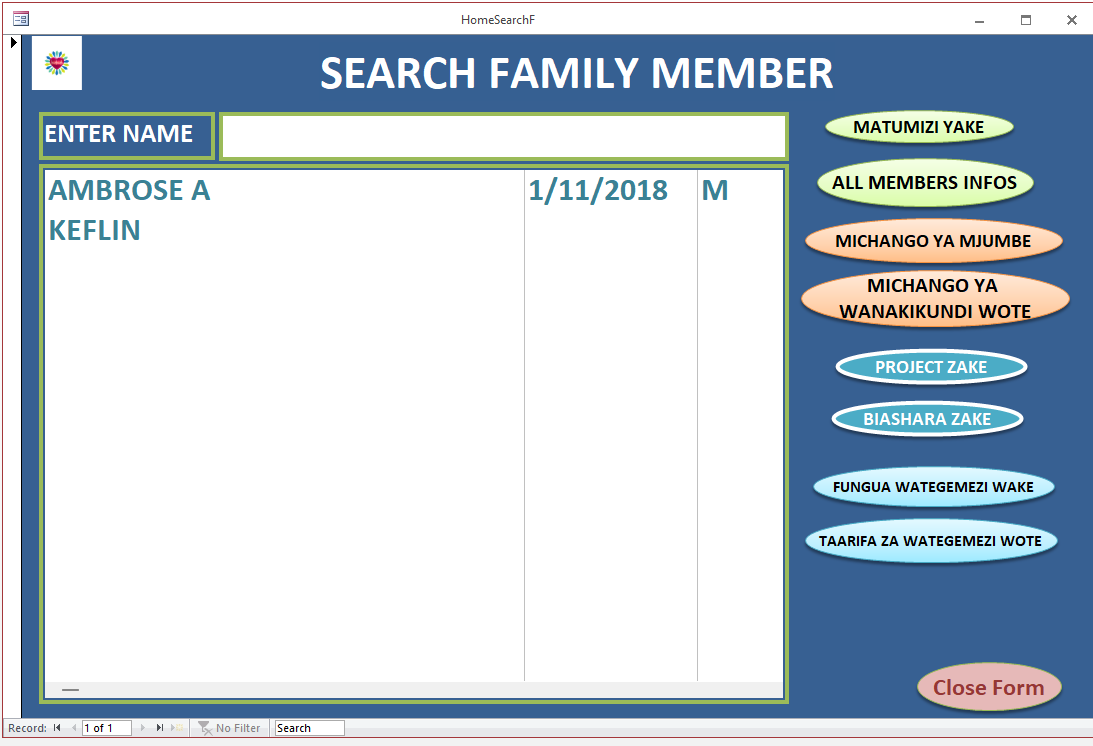
Task: Click the name entry text box
Action: [504, 137]
